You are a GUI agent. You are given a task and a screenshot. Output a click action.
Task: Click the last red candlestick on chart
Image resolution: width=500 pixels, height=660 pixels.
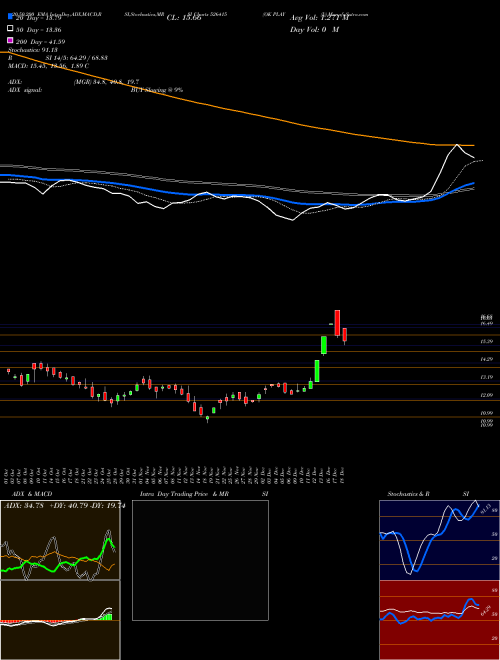coord(344,335)
